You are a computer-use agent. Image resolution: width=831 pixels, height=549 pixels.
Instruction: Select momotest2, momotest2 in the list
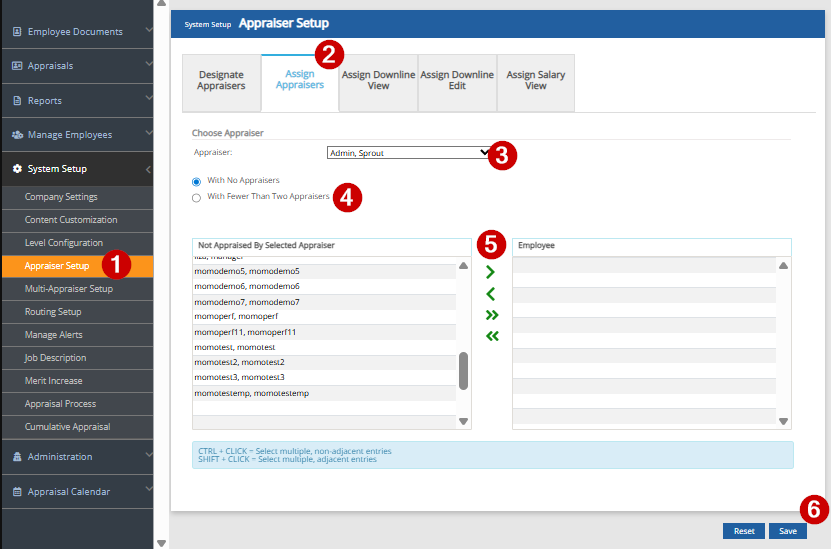coord(240,362)
